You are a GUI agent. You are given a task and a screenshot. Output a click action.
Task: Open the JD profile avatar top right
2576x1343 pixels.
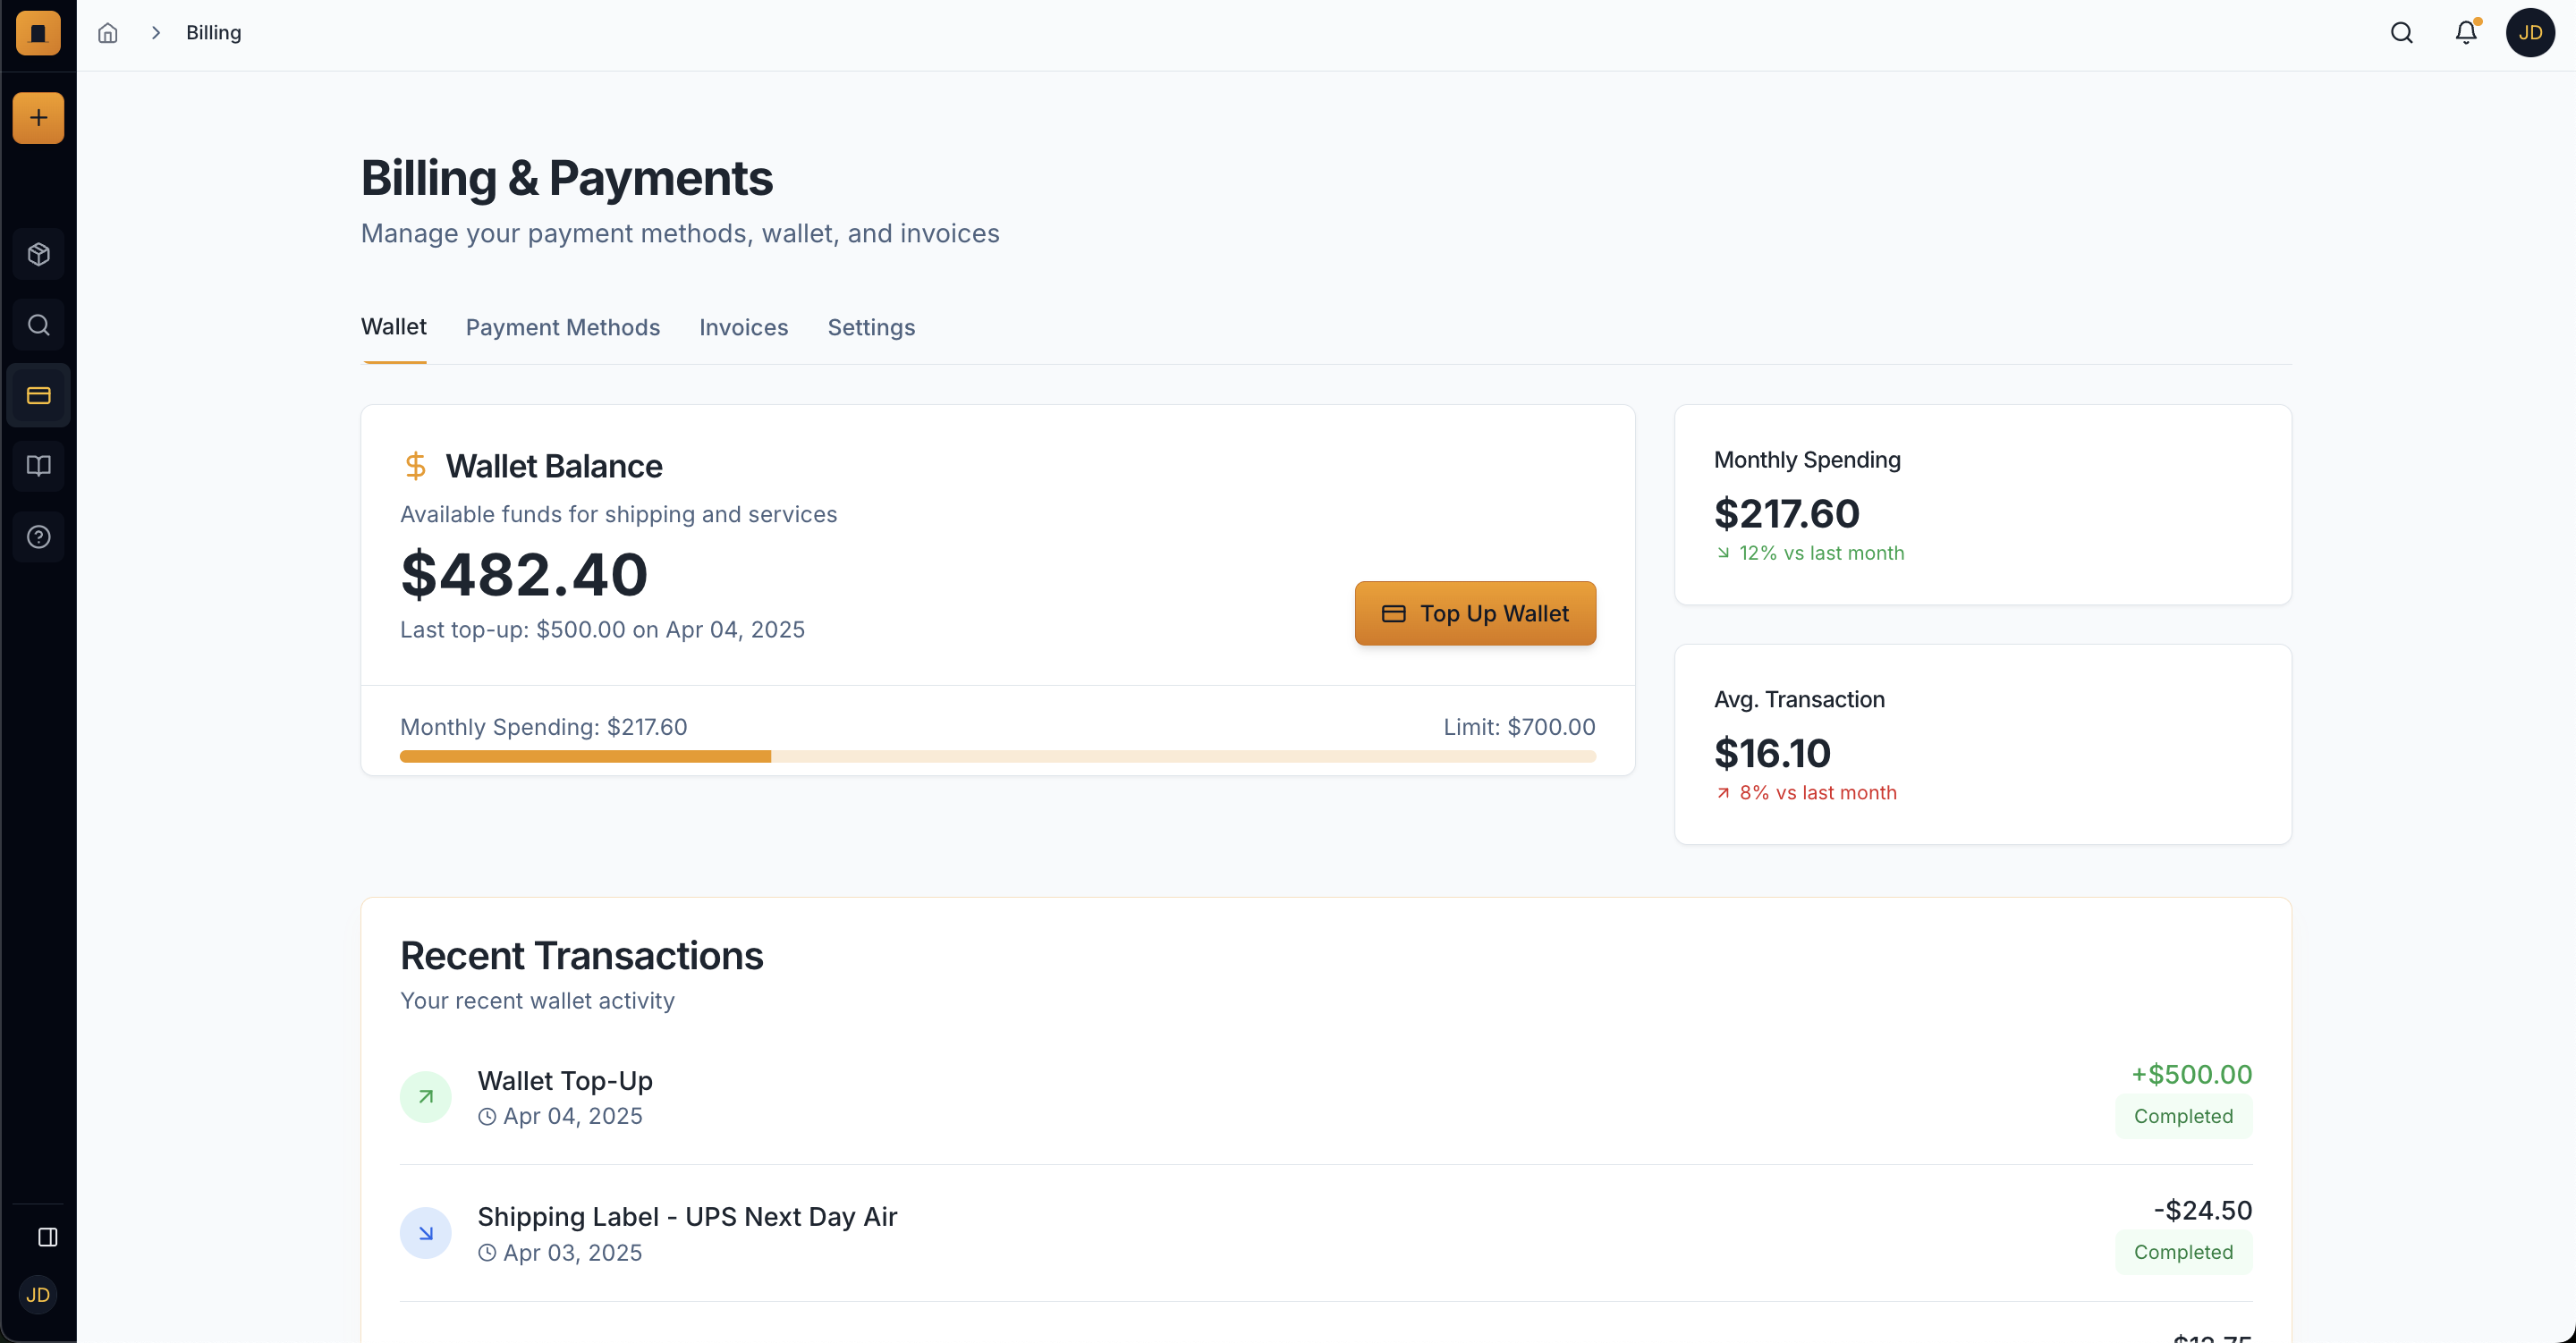click(x=2530, y=33)
